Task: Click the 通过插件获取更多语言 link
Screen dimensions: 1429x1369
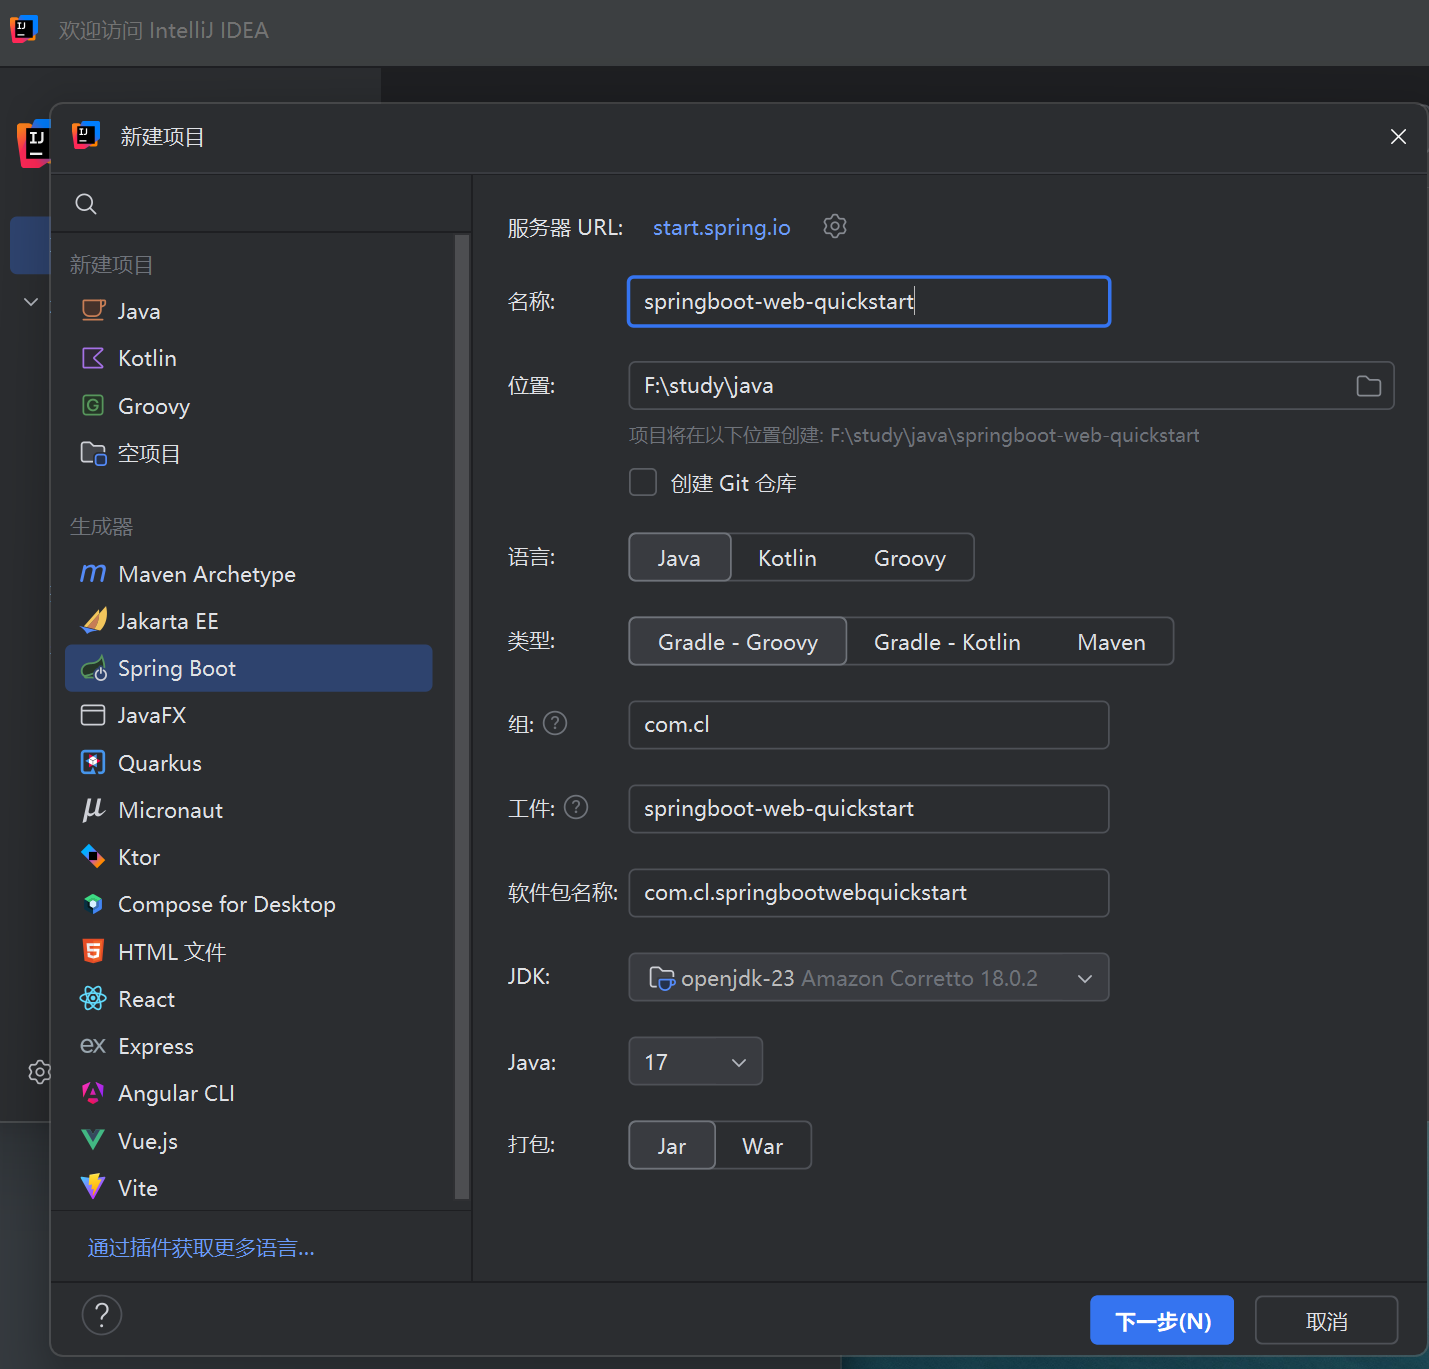Action: pyautogui.click(x=201, y=1248)
